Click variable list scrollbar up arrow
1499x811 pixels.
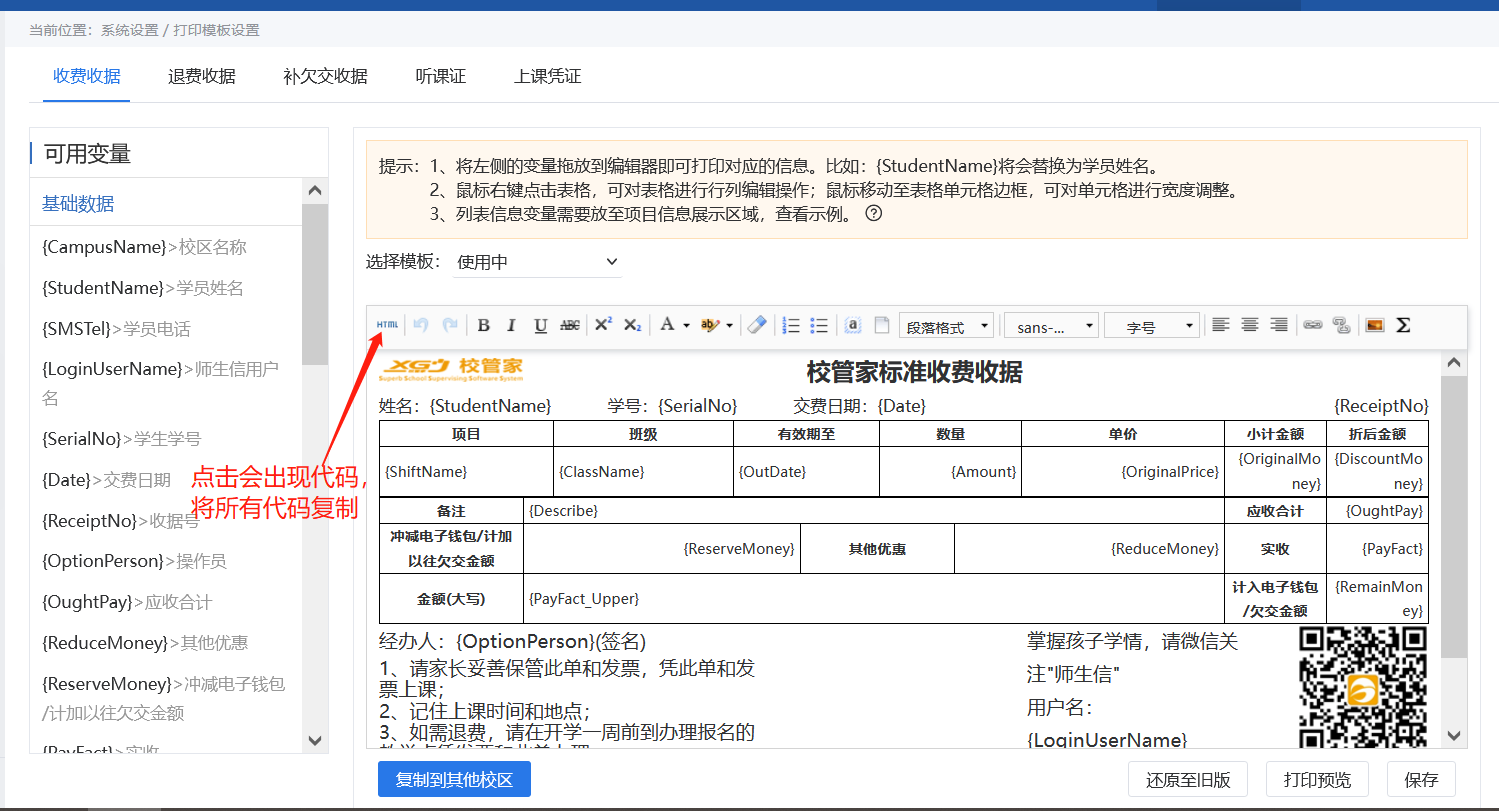(315, 190)
